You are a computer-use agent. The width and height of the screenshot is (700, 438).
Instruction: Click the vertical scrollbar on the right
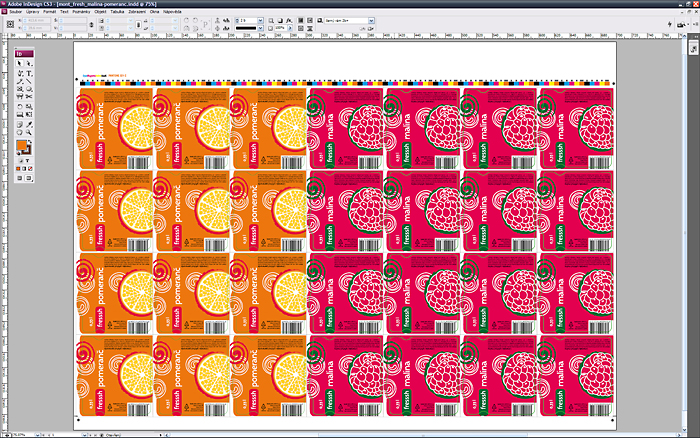(x=685, y=233)
